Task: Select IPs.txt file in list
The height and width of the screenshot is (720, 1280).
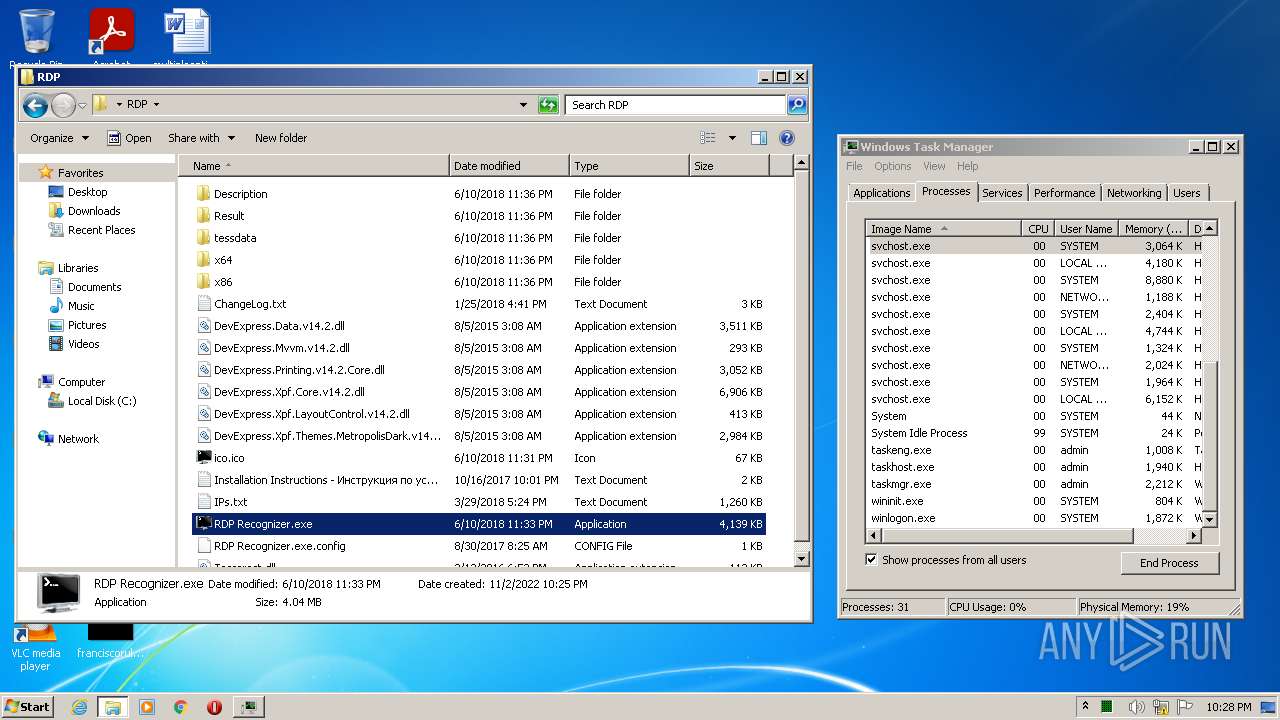Action: tap(479, 502)
